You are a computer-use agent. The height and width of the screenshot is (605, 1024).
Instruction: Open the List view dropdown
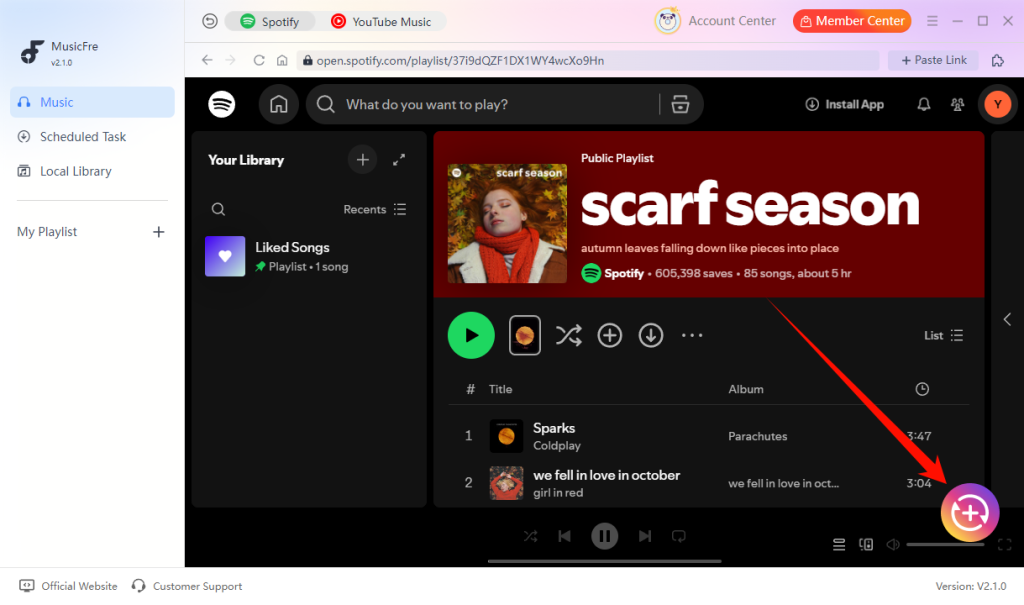pyautogui.click(x=944, y=335)
